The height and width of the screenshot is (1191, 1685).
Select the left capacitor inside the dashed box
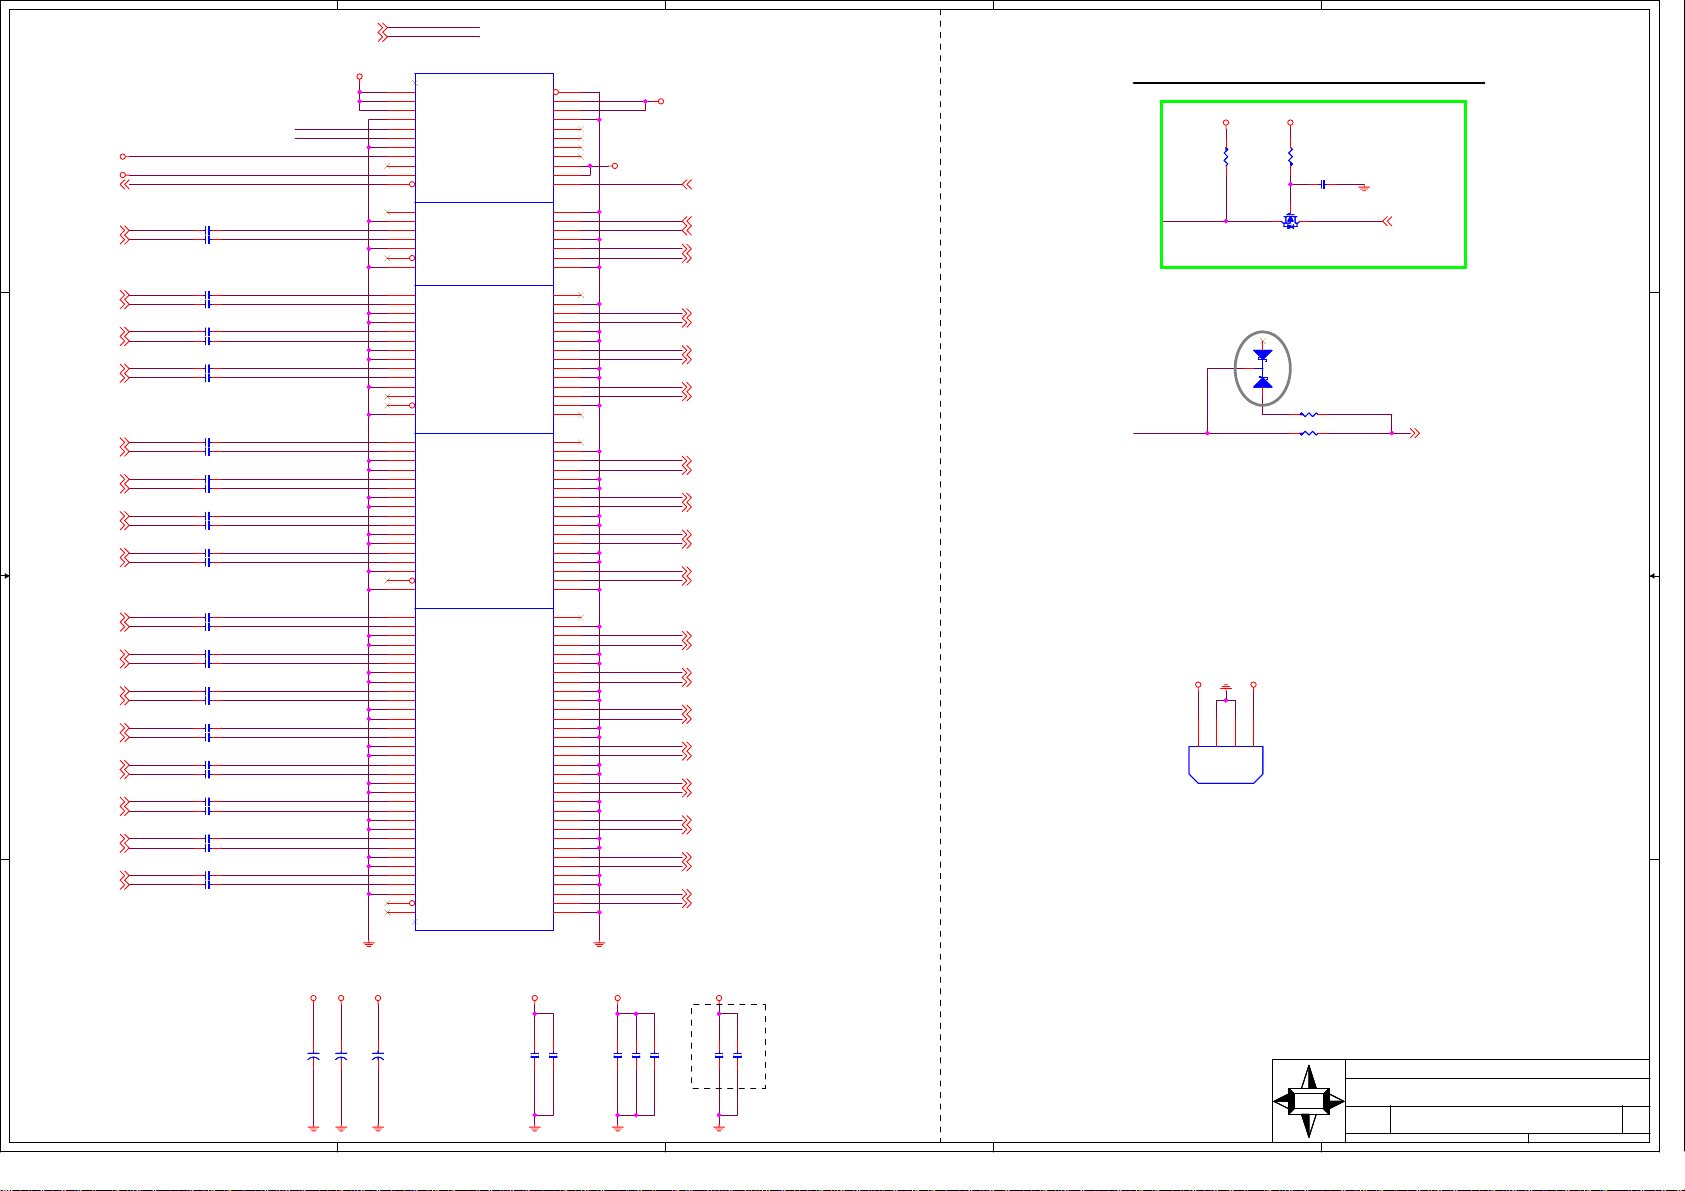[719, 1055]
